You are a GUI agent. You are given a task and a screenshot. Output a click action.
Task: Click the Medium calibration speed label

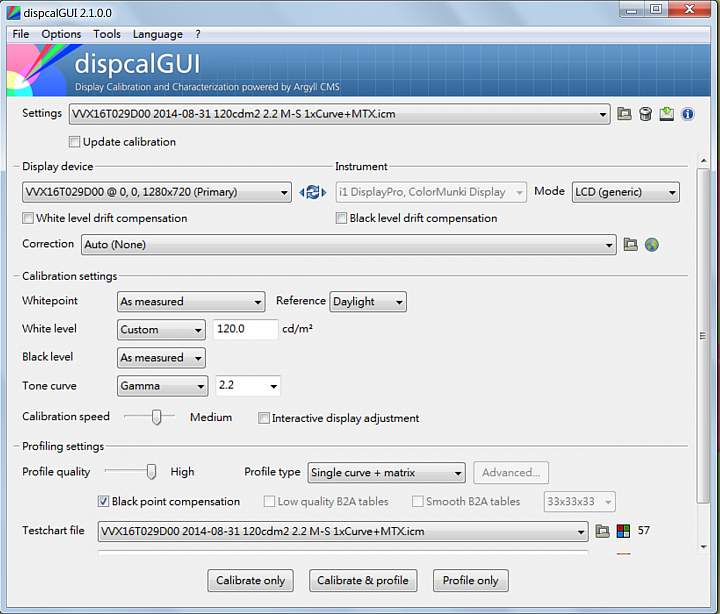(x=211, y=417)
